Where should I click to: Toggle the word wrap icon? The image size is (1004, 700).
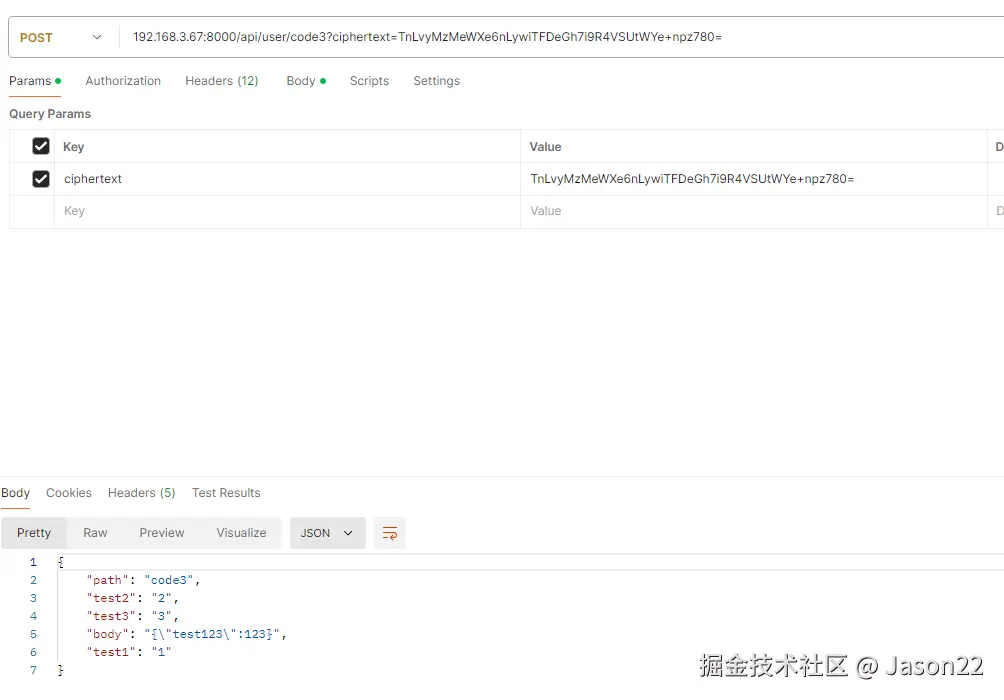coord(390,533)
